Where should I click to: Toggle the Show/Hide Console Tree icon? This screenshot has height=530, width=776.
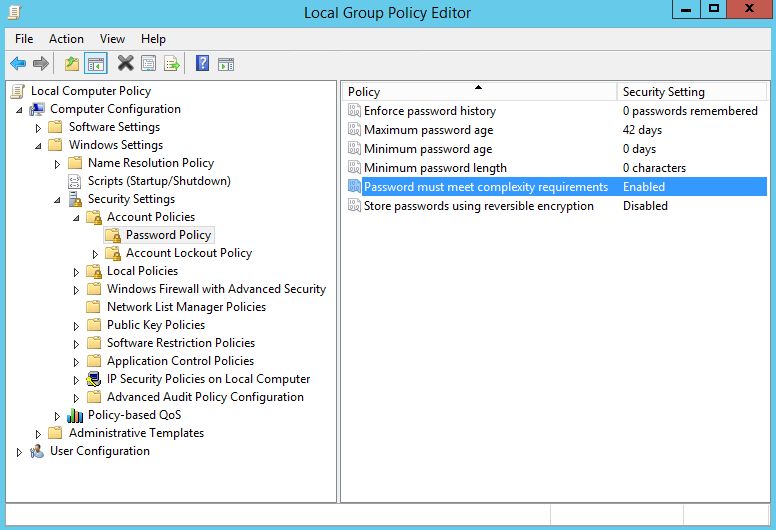pyautogui.click(x=96, y=64)
